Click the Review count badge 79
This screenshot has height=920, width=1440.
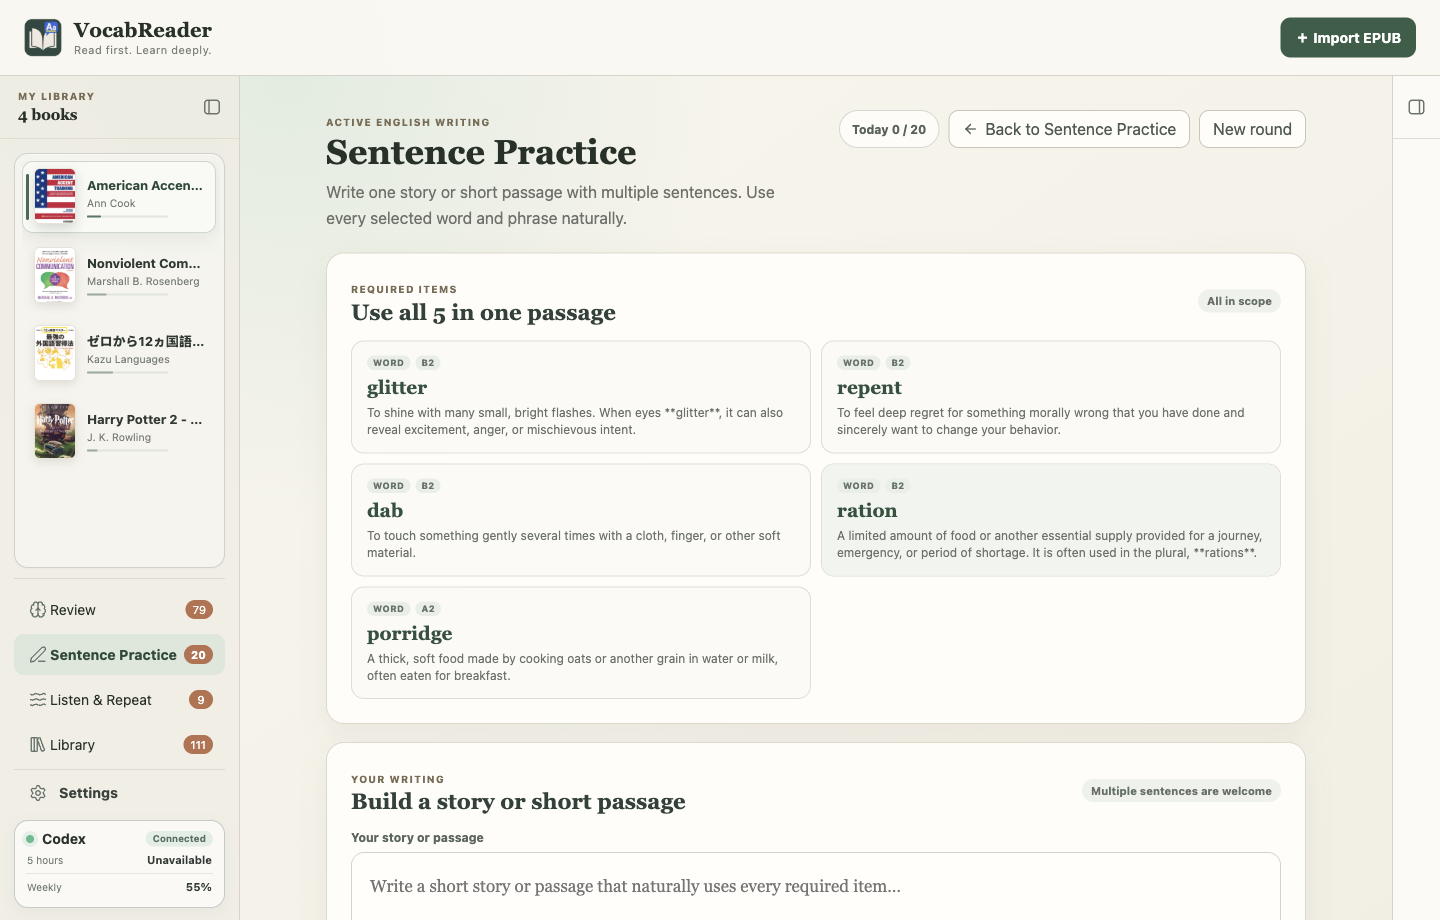coord(199,610)
